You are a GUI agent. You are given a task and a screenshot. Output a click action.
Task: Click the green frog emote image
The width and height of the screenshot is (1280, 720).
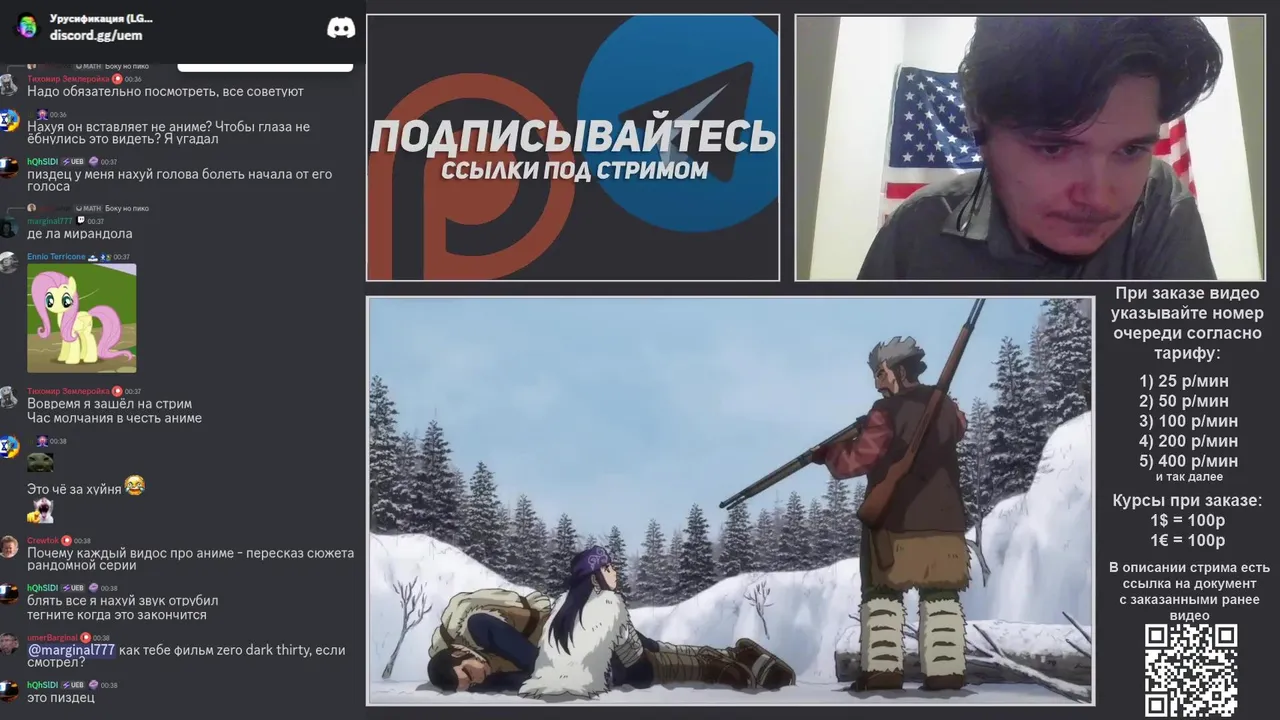(x=40, y=462)
